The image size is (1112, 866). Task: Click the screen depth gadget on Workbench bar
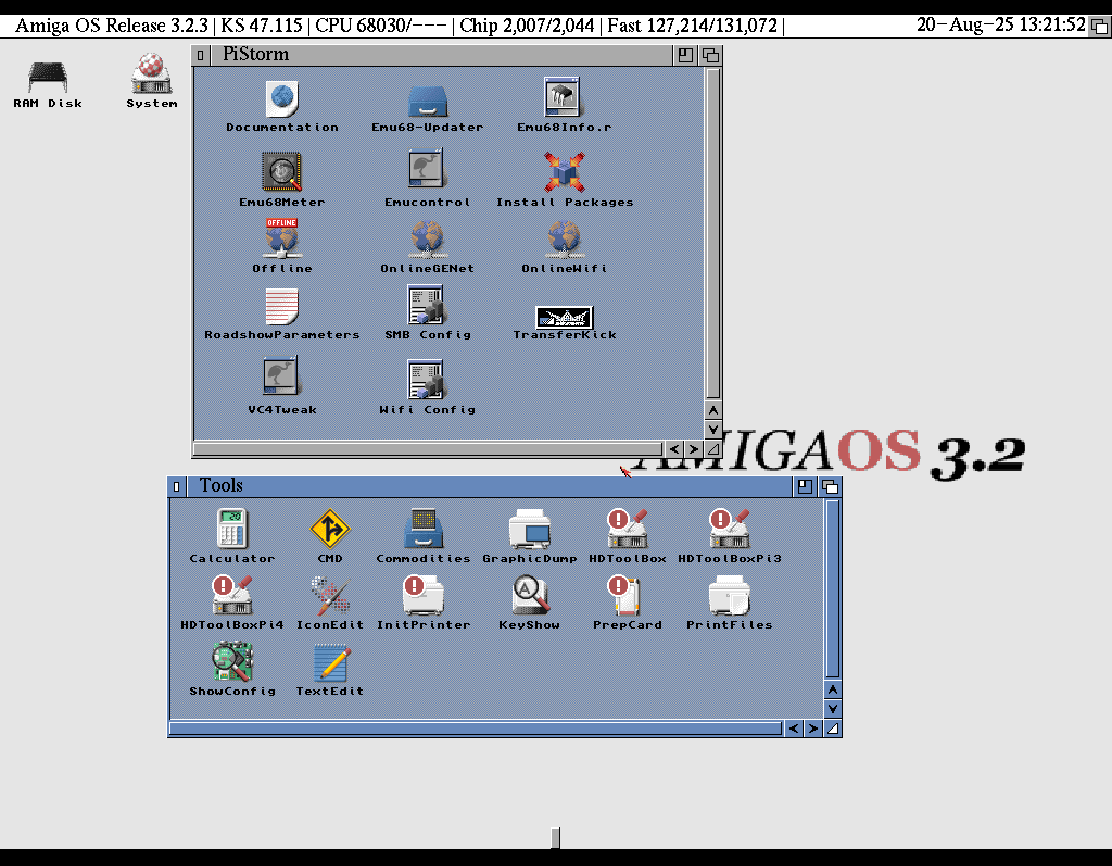(x=1099, y=26)
